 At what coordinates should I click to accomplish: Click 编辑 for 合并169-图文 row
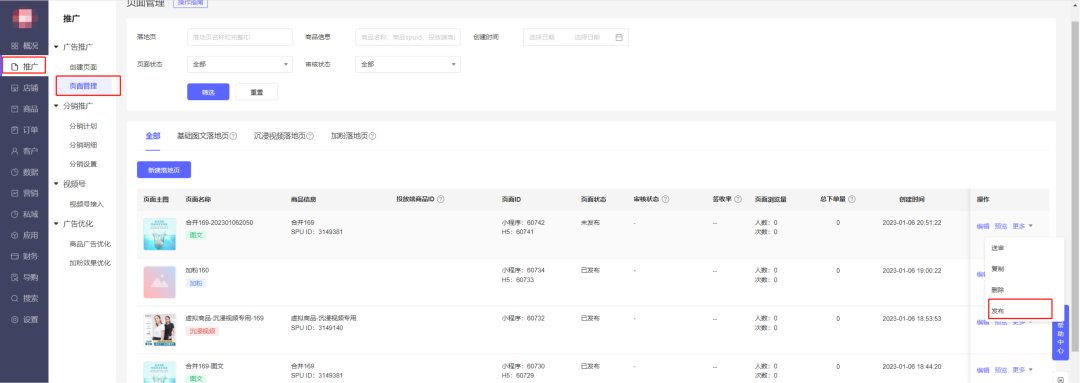983,370
